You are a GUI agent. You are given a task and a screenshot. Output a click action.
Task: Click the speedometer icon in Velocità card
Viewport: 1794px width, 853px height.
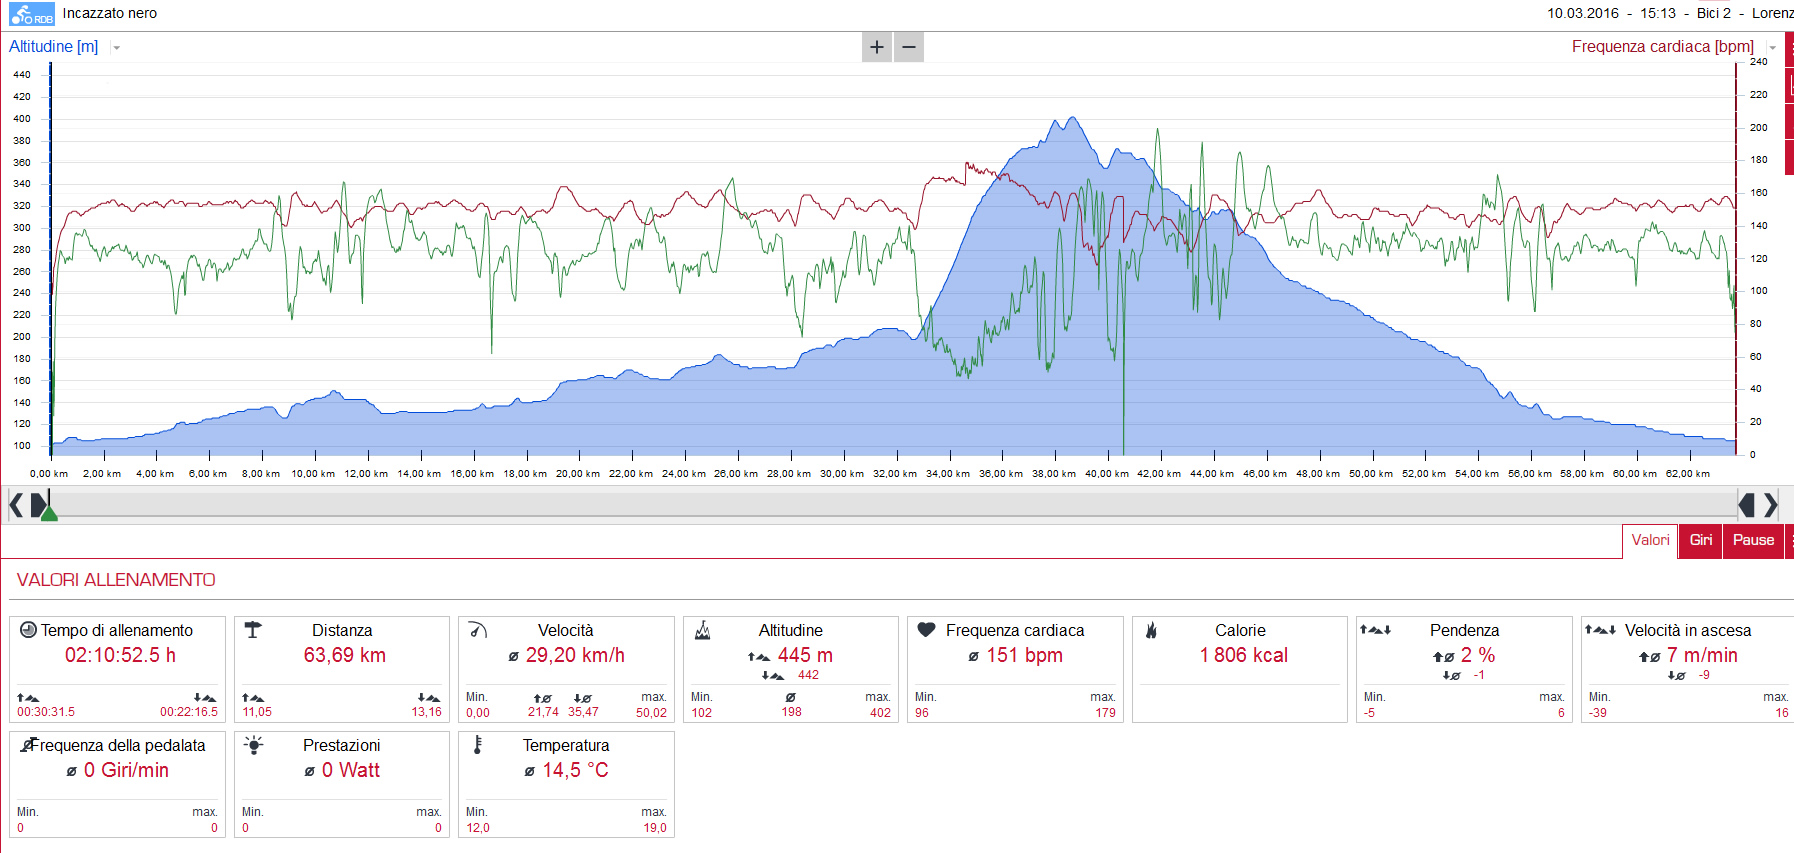point(478,630)
